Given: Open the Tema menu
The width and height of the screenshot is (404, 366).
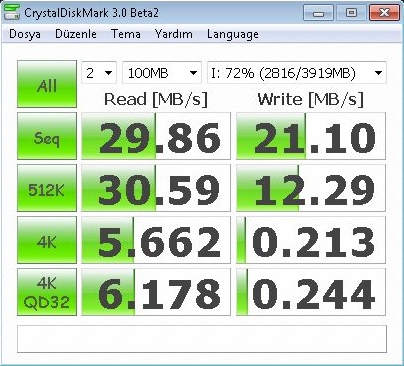Looking at the screenshot, I should pyautogui.click(x=126, y=34).
